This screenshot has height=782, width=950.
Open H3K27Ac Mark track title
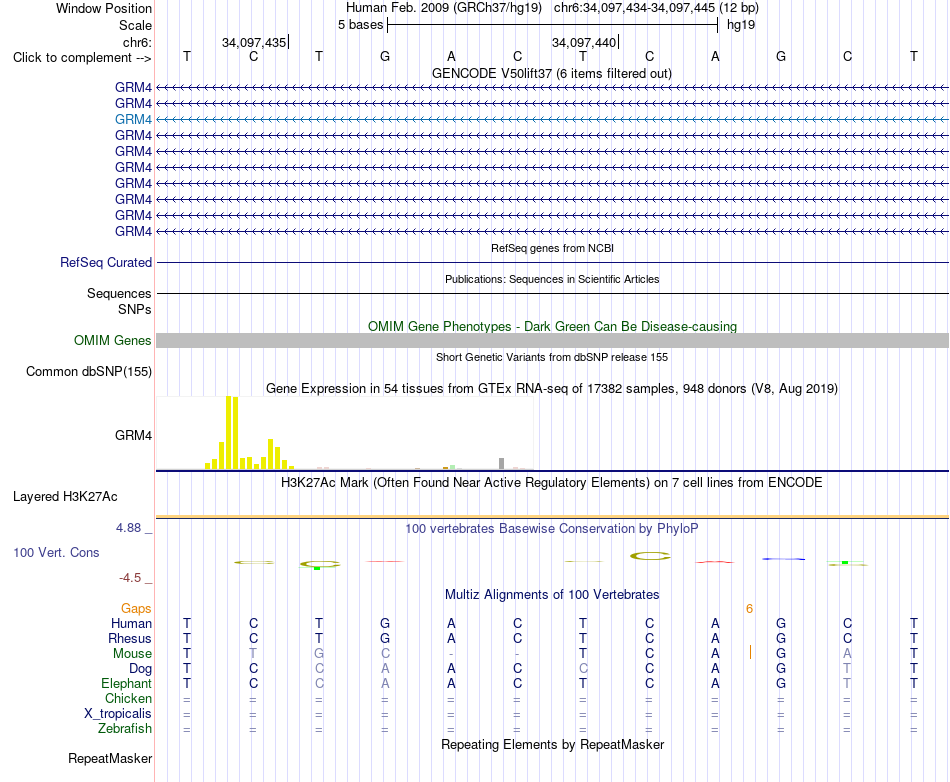pos(551,483)
